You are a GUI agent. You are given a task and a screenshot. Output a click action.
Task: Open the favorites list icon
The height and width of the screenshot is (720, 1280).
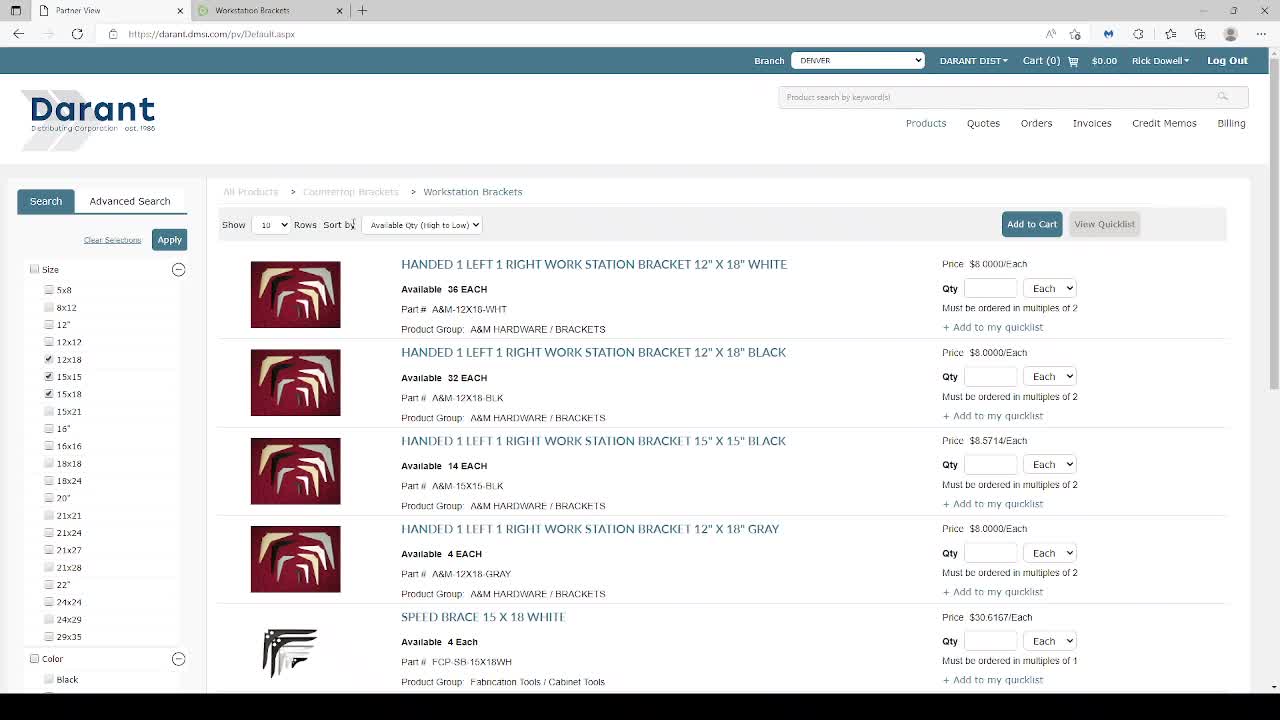point(1171,34)
